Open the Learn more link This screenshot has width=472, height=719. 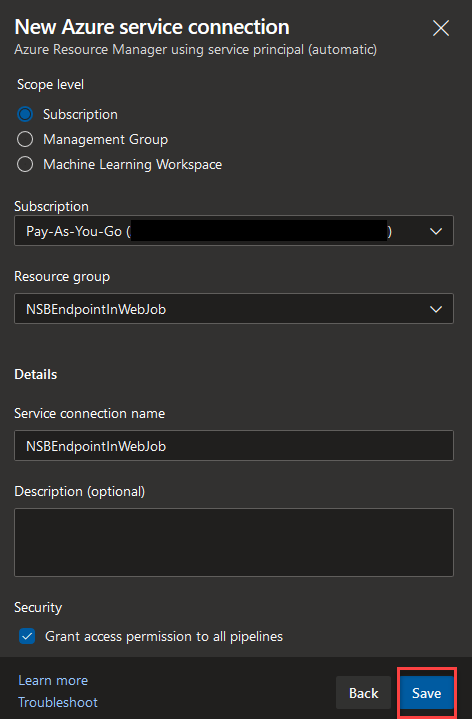[x=53, y=680]
